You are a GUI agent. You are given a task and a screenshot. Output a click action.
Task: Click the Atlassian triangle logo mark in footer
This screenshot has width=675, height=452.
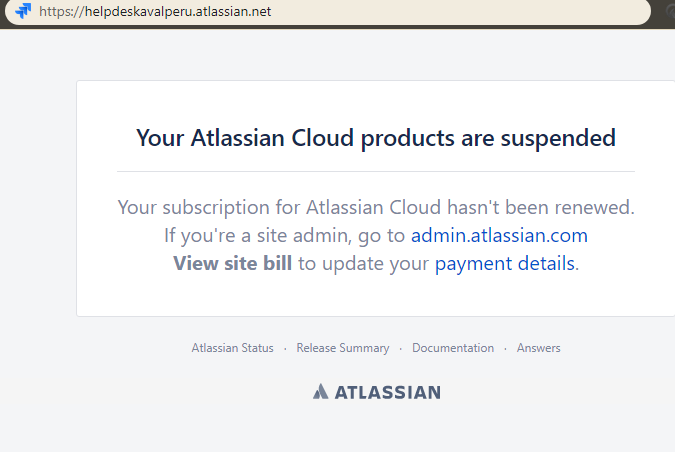[320, 391]
